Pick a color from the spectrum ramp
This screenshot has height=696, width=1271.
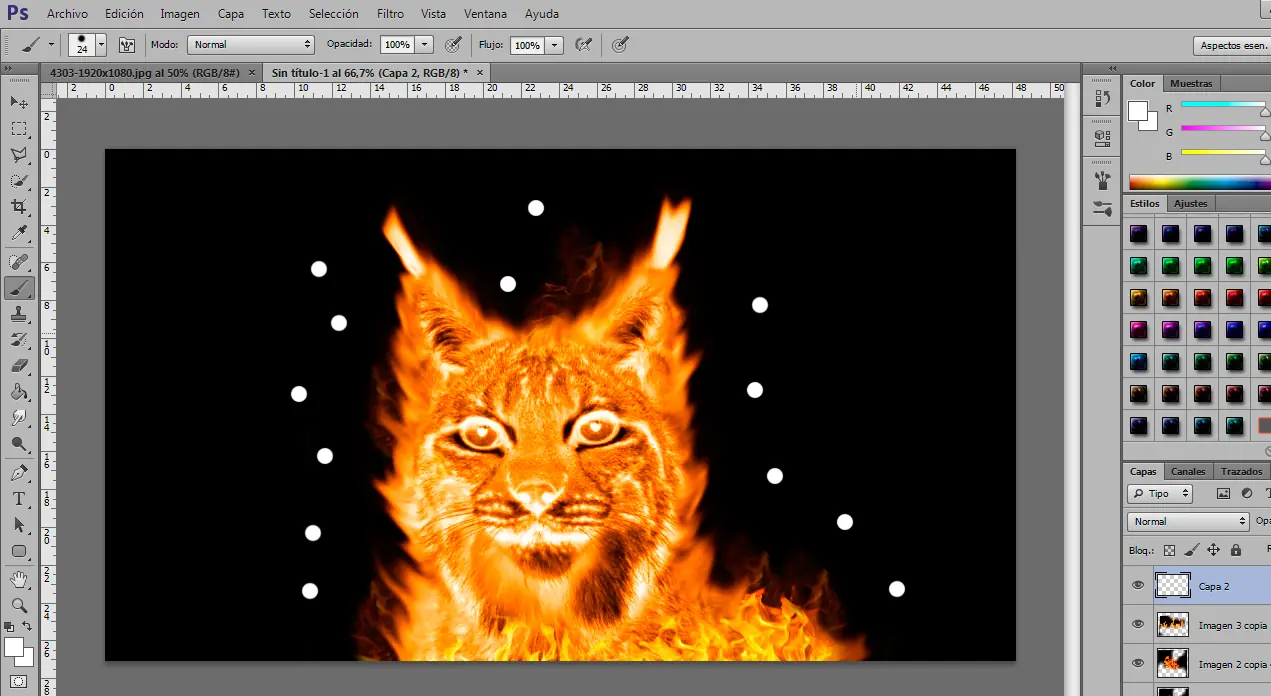[x=1200, y=183]
